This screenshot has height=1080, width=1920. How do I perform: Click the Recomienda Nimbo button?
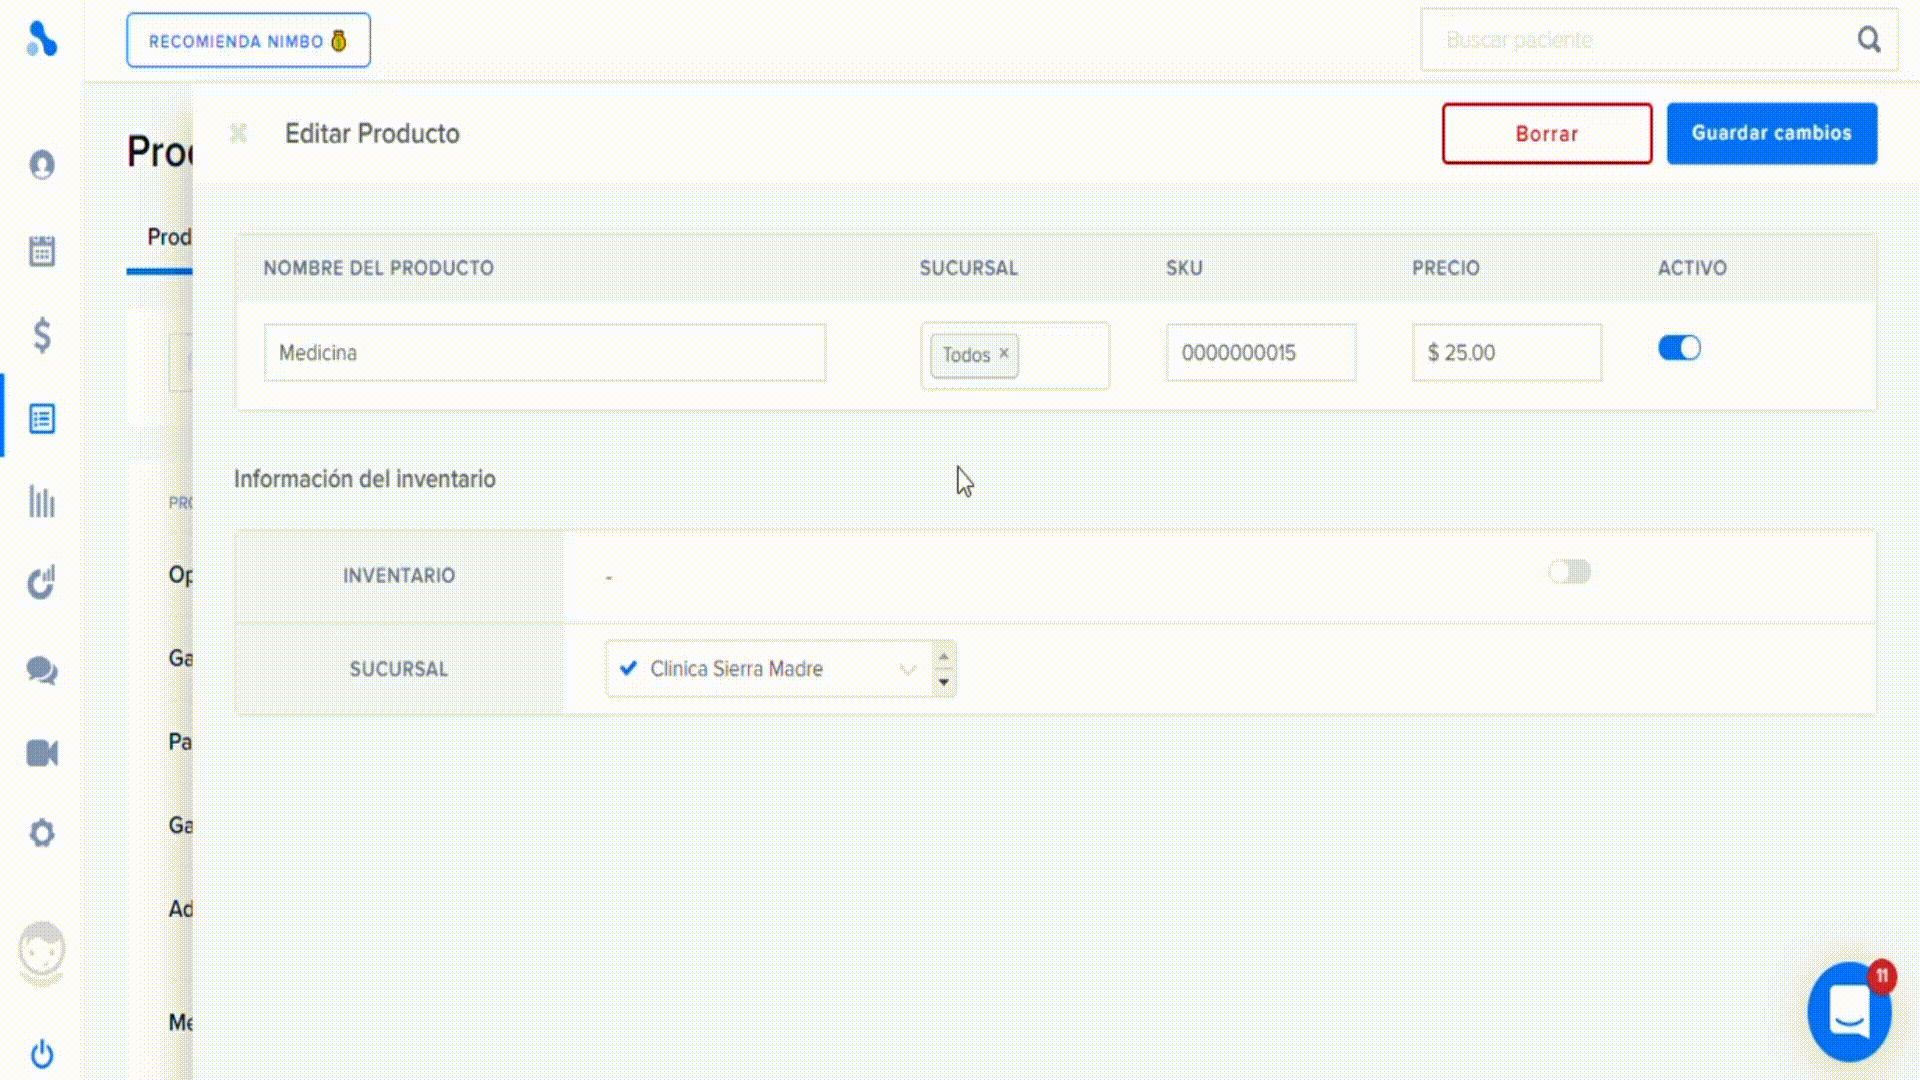248,41
